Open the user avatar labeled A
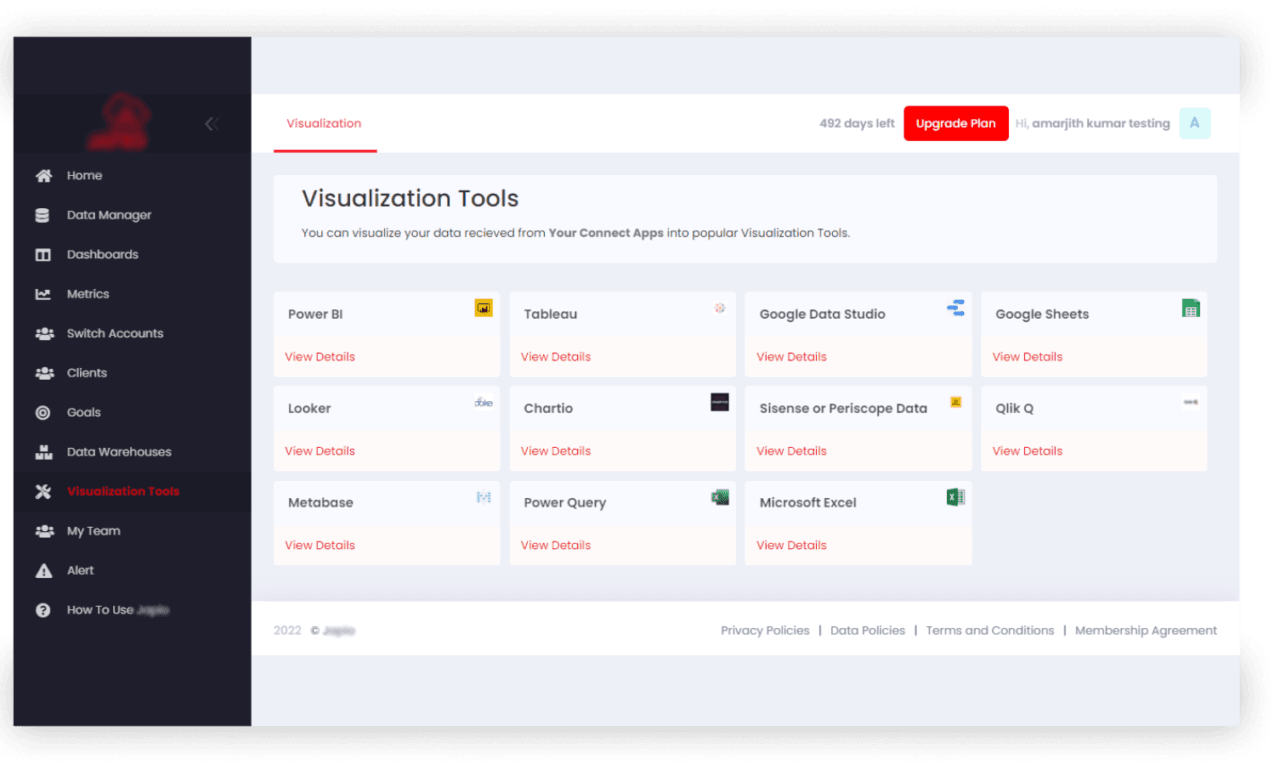Image resolution: width=1280 pixels, height=770 pixels. pyautogui.click(x=1195, y=124)
